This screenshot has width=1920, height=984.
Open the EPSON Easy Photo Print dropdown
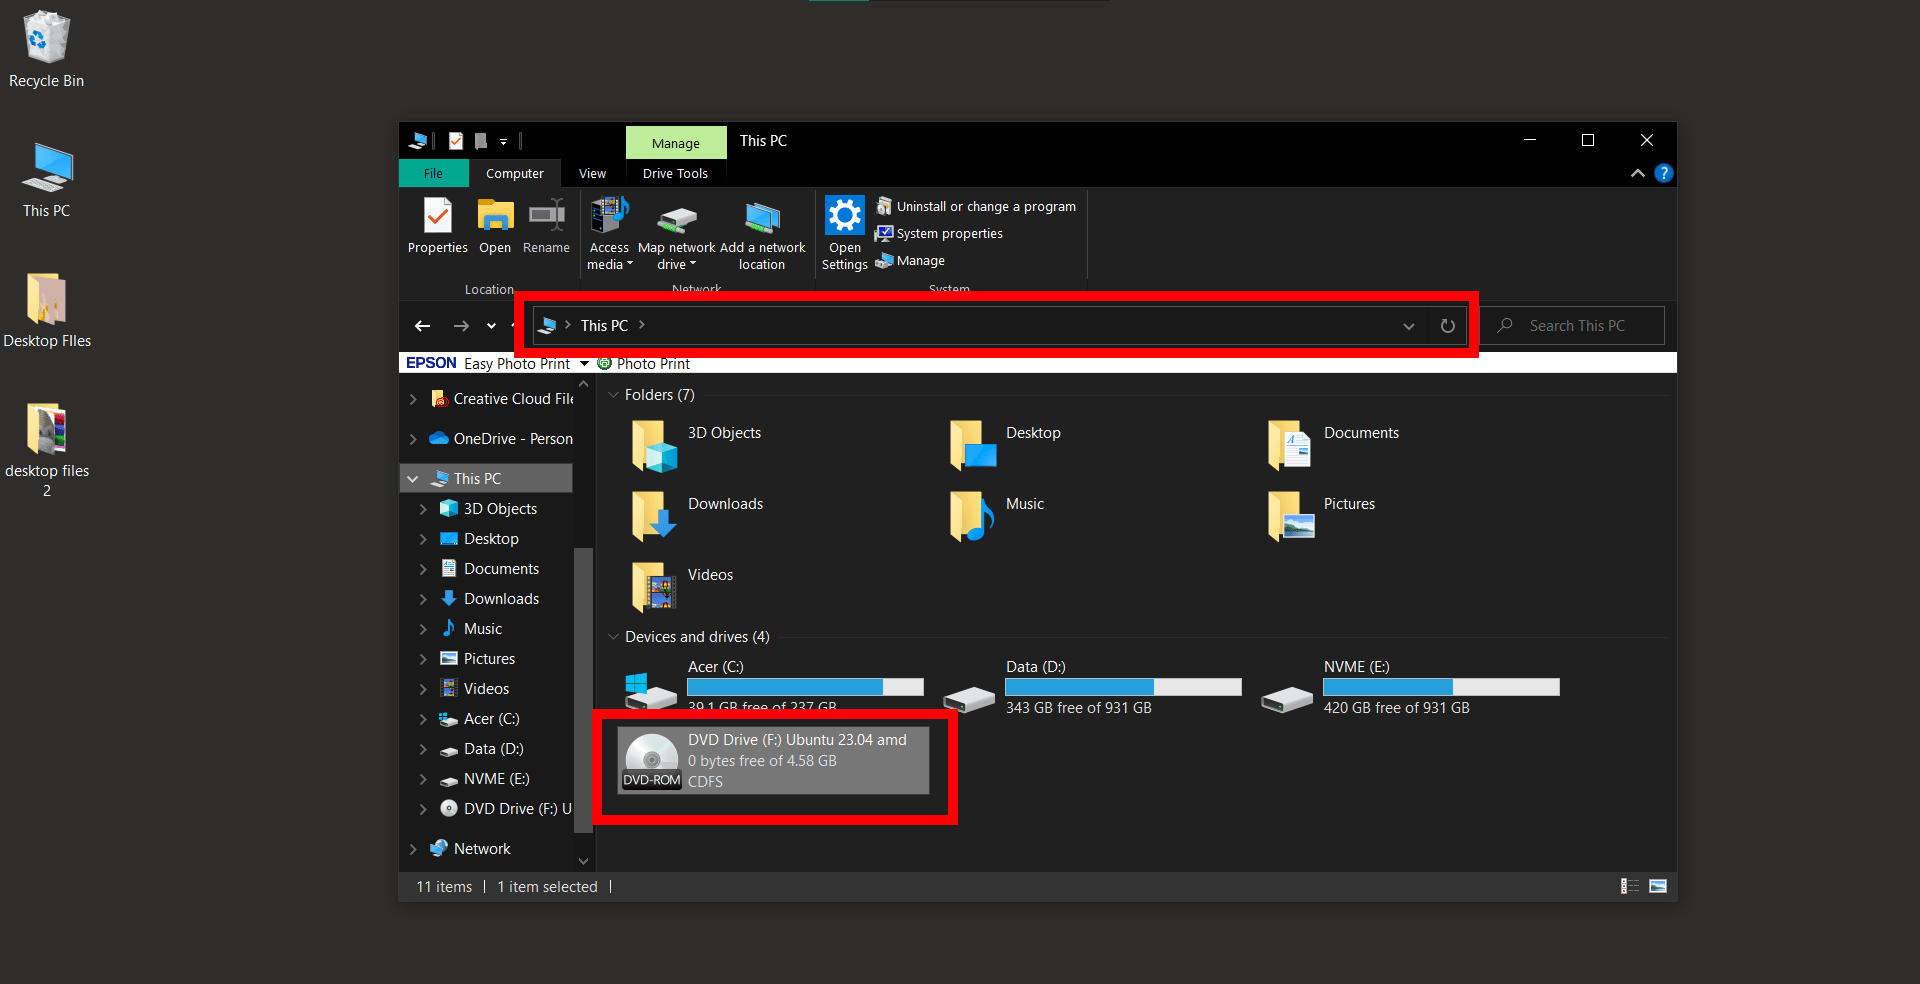coord(585,363)
